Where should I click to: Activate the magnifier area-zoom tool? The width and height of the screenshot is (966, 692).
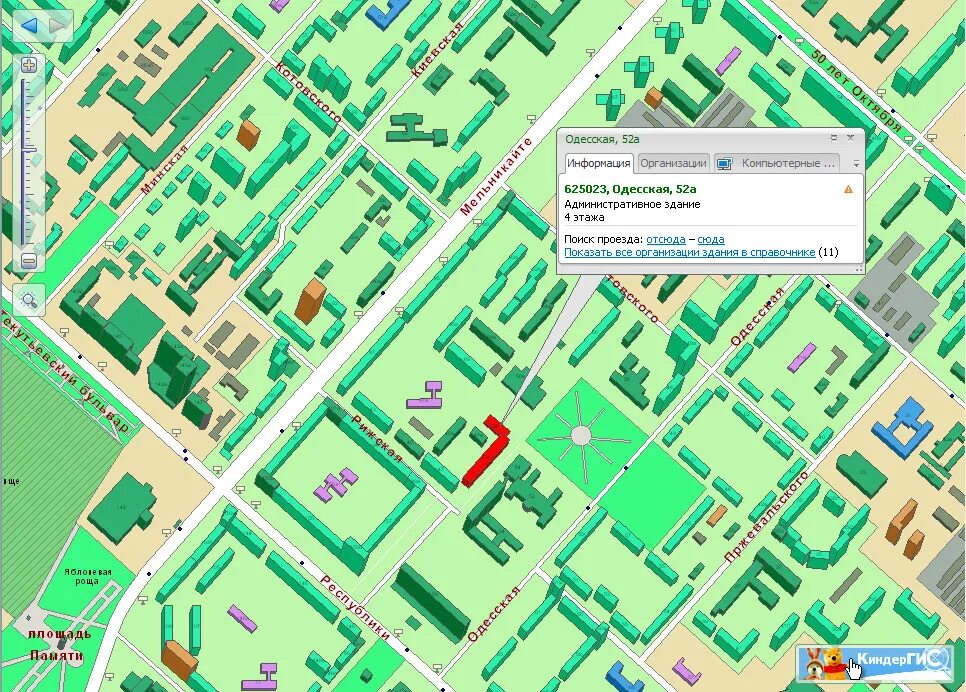click(29, 300)
